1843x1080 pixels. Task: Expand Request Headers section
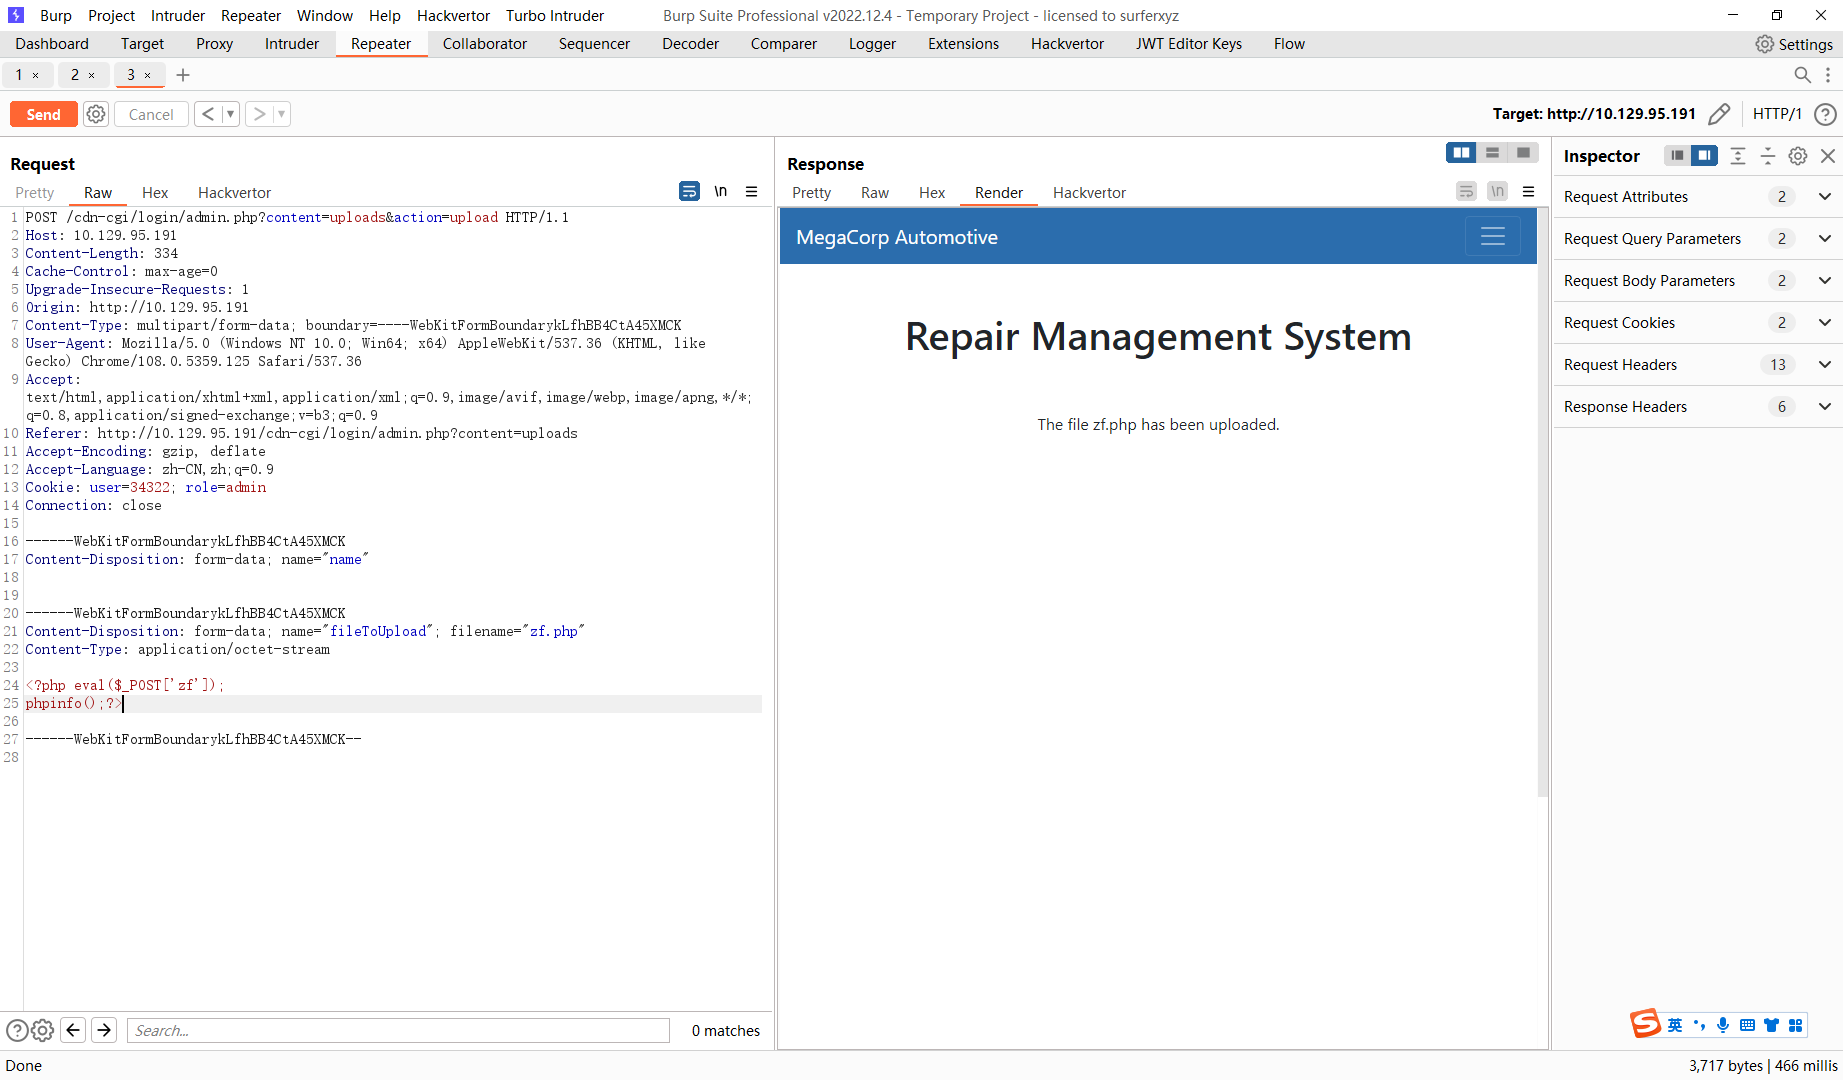(x=1698, y=365)
